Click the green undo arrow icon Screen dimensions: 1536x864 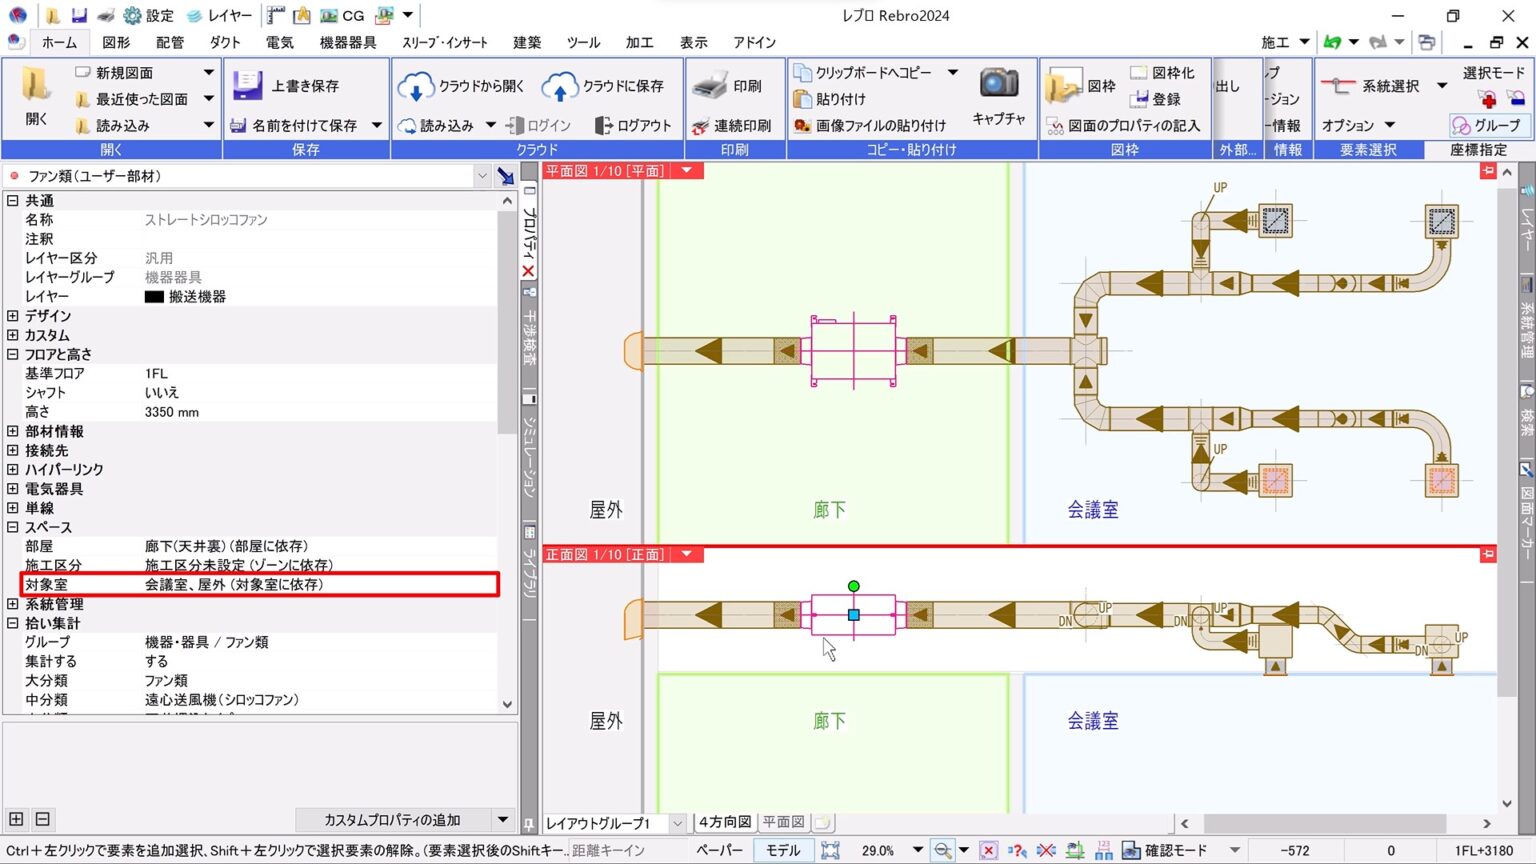click(x=1332, y=42)
